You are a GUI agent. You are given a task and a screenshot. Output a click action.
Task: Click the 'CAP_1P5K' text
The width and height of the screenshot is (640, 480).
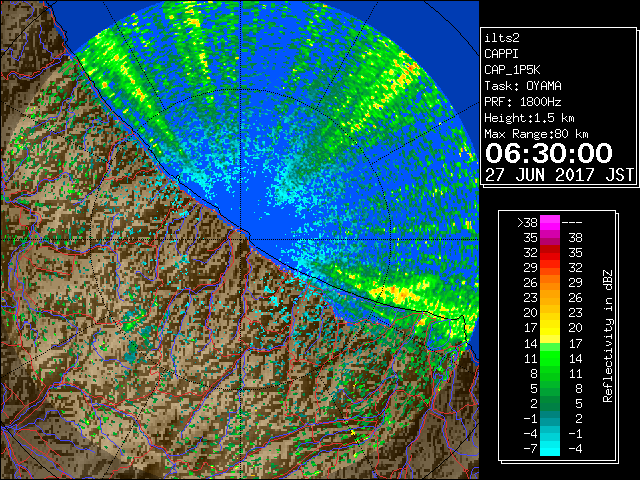(x=512, y=70)
